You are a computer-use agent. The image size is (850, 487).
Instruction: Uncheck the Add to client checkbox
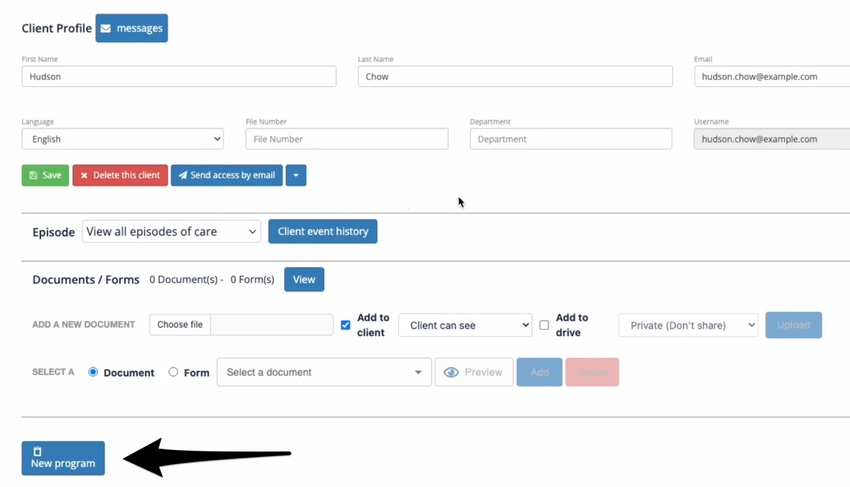[346, 325]
